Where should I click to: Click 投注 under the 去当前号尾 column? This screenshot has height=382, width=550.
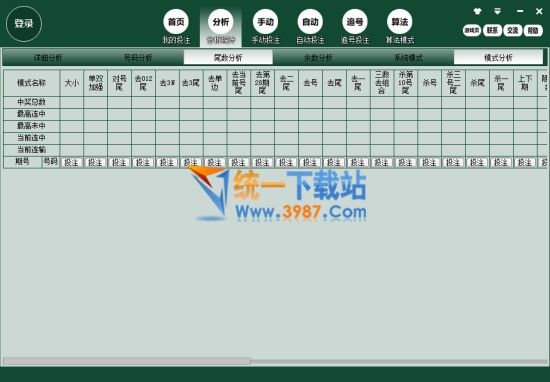pos(239,162)
